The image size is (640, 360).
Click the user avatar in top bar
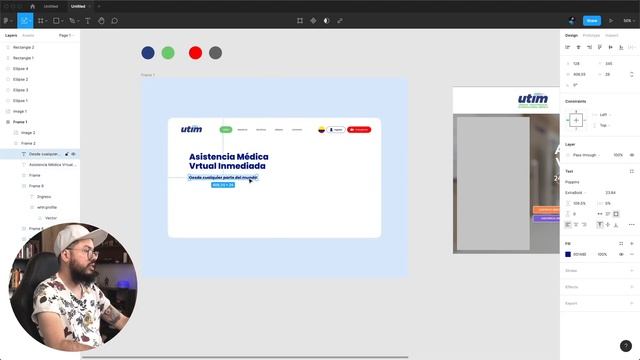tap(571, 20)
